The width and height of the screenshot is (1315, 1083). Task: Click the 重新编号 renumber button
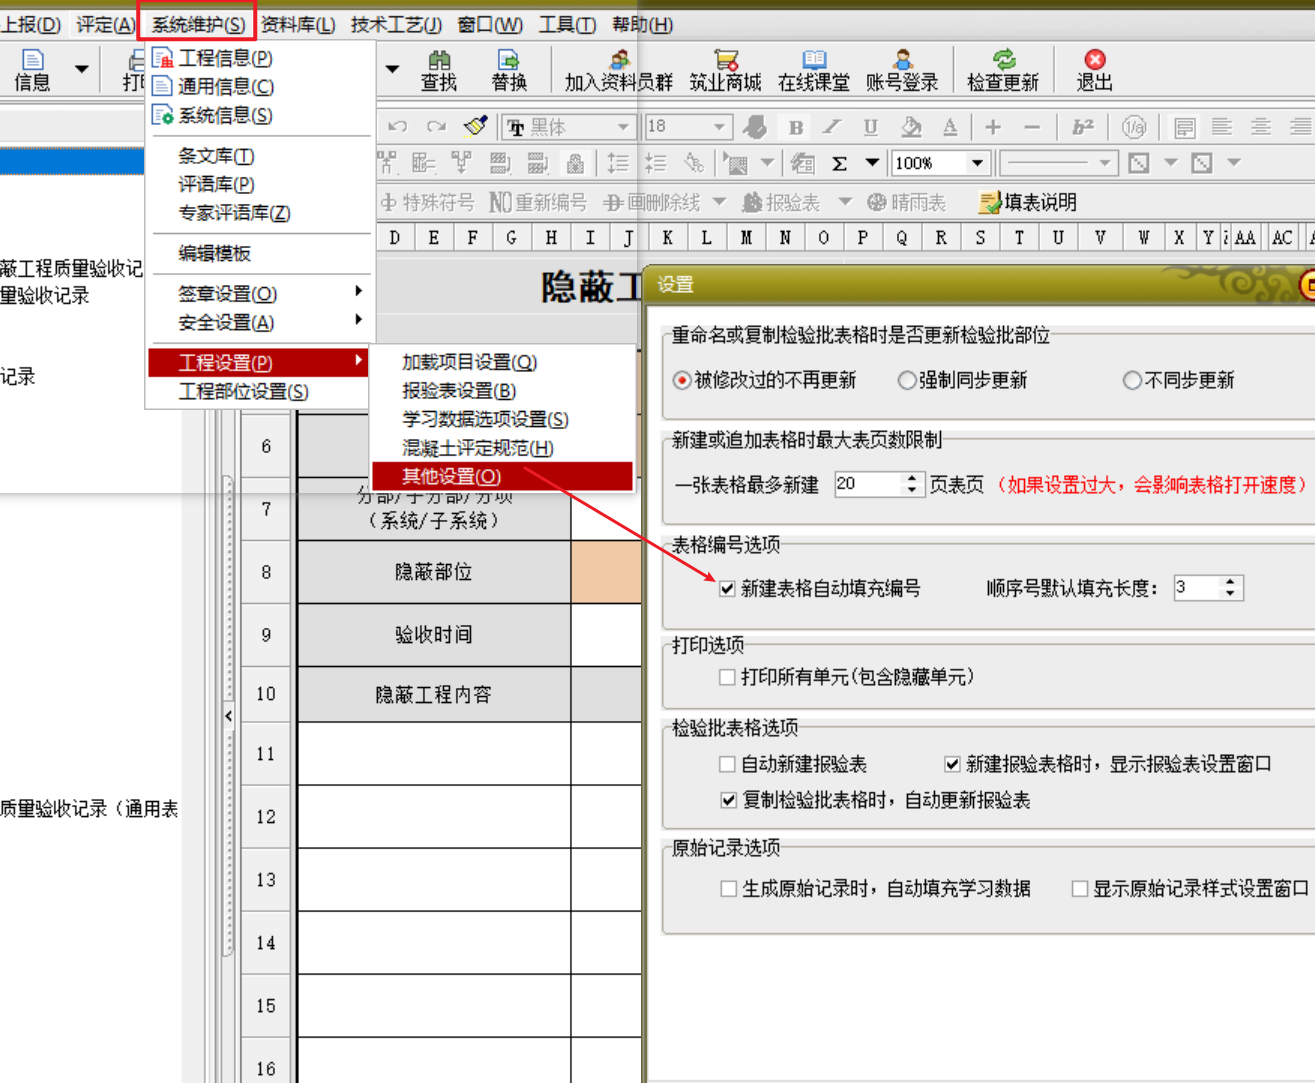(x=538, y=202)
